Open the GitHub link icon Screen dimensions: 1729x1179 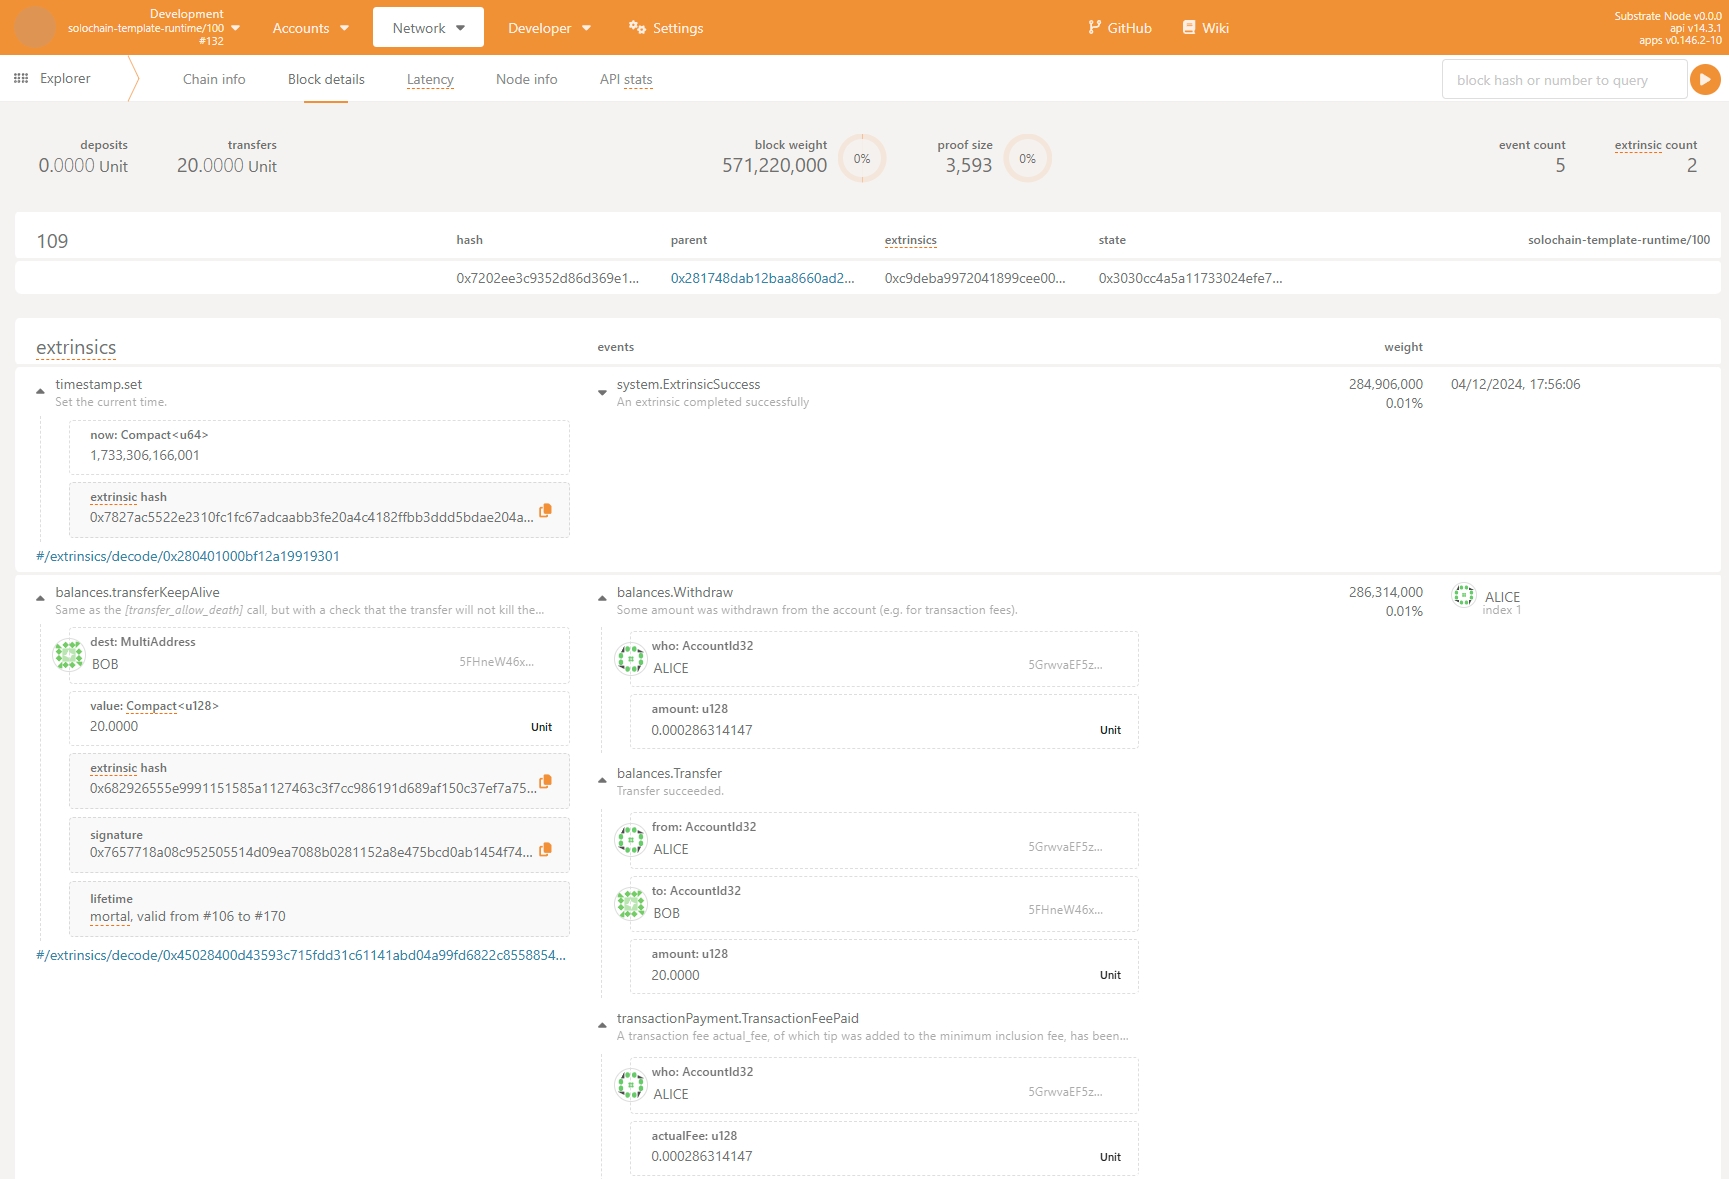coord(1094,28)
